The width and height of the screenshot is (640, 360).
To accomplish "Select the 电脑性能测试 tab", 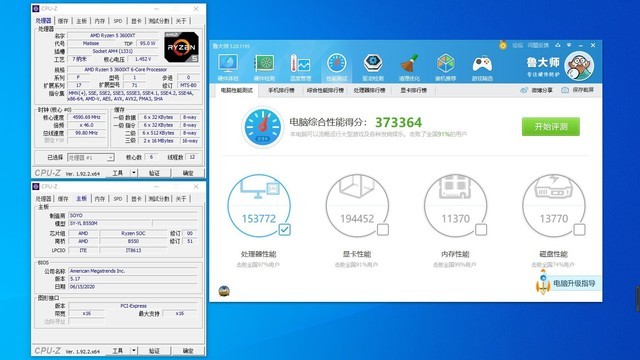I will [x=237, y=90].
